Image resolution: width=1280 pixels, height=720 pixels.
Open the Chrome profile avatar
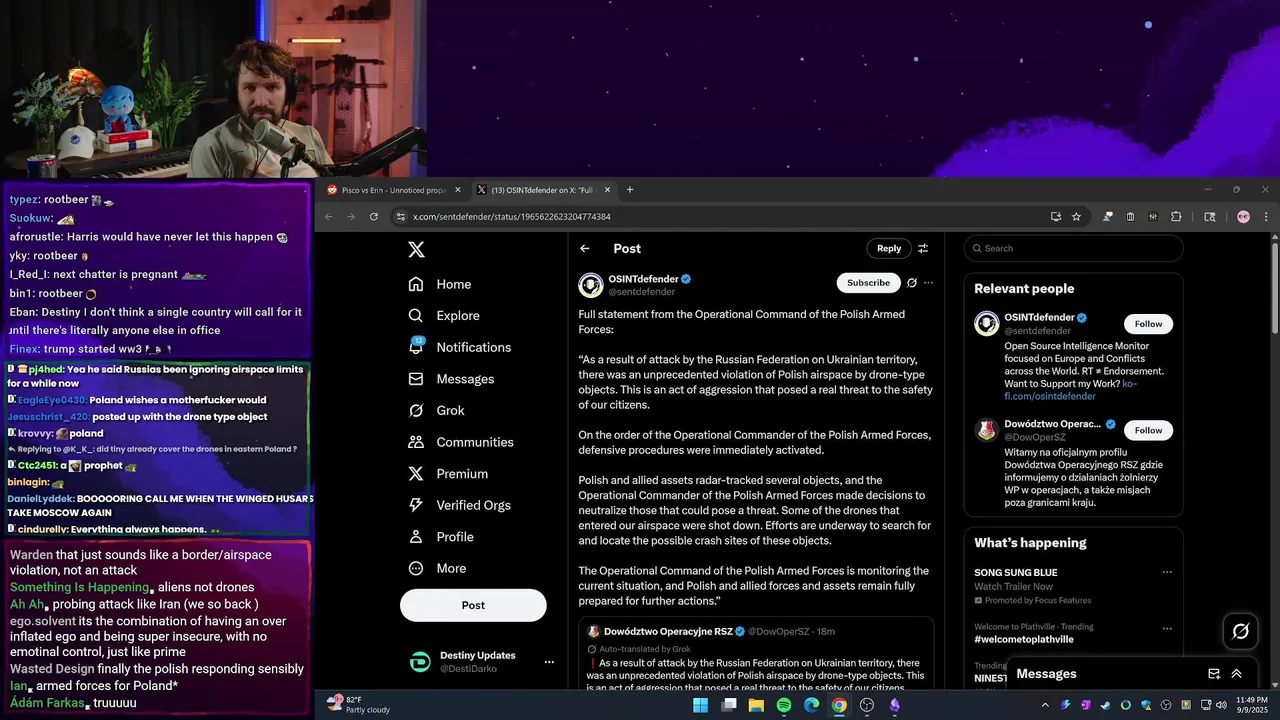pos(1243,216)
